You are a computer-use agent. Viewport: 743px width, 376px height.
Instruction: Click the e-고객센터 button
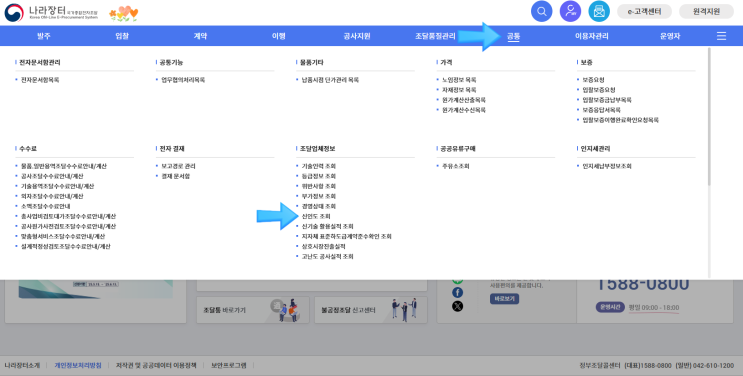pyautogui.click(x=644, y=11)
